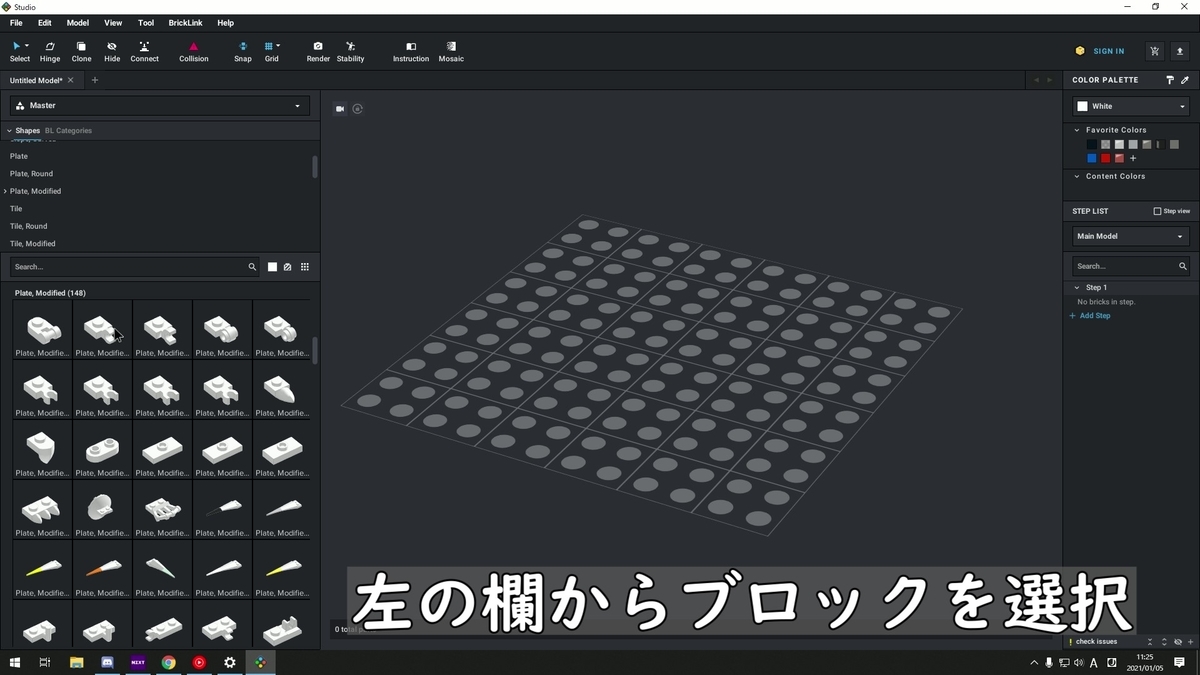
Task: Toggle Snap mode
Action: (x=243, y=51)
